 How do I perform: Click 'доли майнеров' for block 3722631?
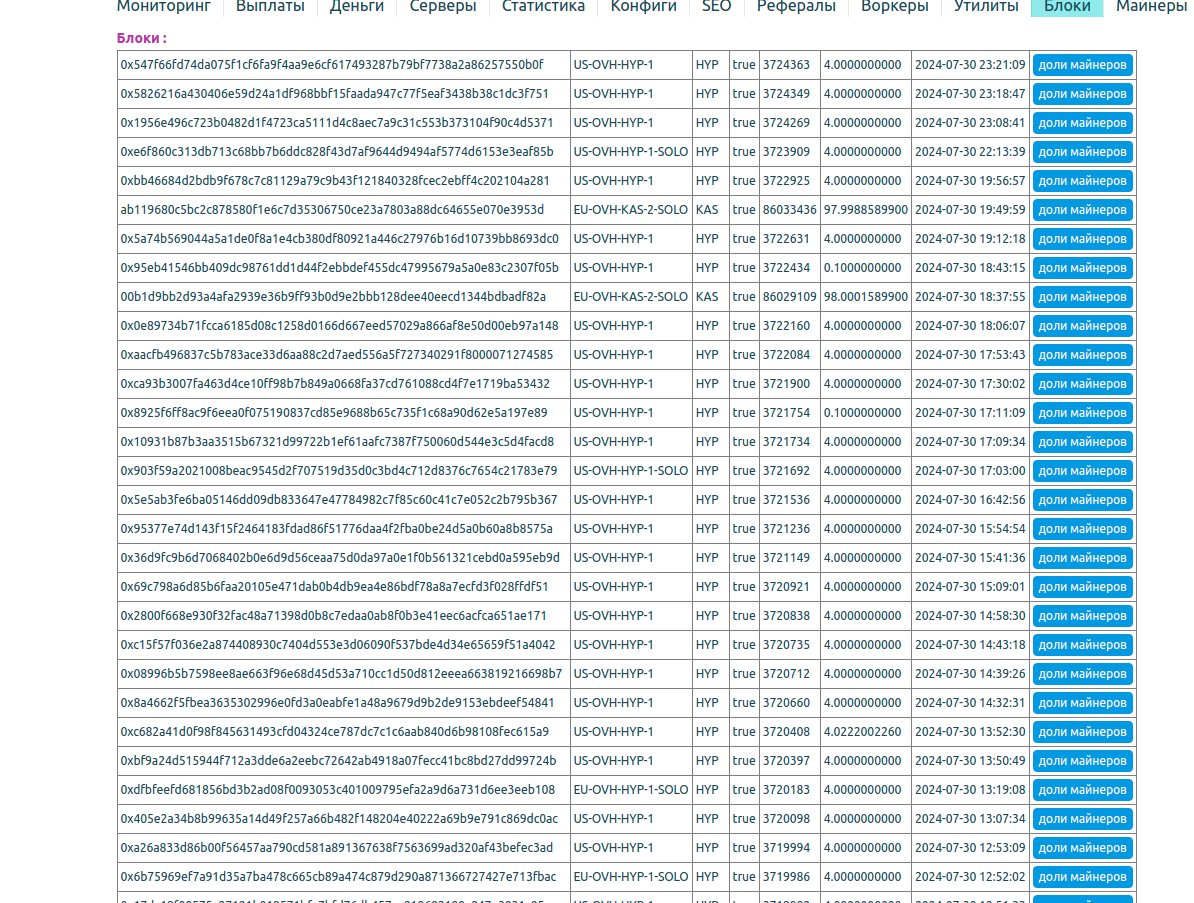pyautogui.click(x=1082, y=239)
